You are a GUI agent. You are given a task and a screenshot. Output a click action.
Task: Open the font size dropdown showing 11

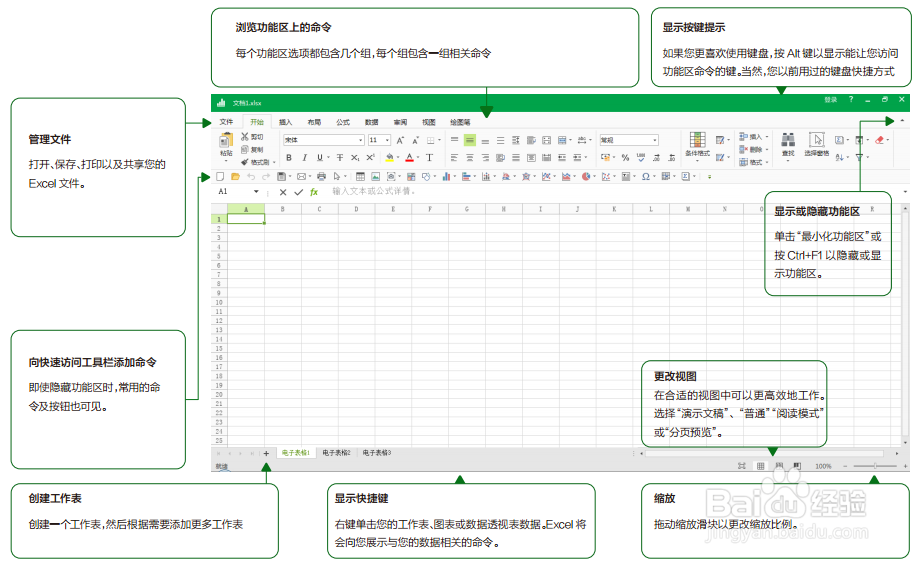pos(387,140)
